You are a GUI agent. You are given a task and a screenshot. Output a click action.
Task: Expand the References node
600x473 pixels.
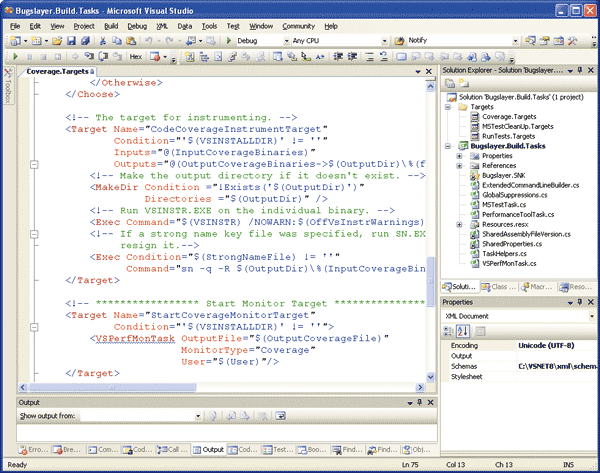[x=459, y=166]
